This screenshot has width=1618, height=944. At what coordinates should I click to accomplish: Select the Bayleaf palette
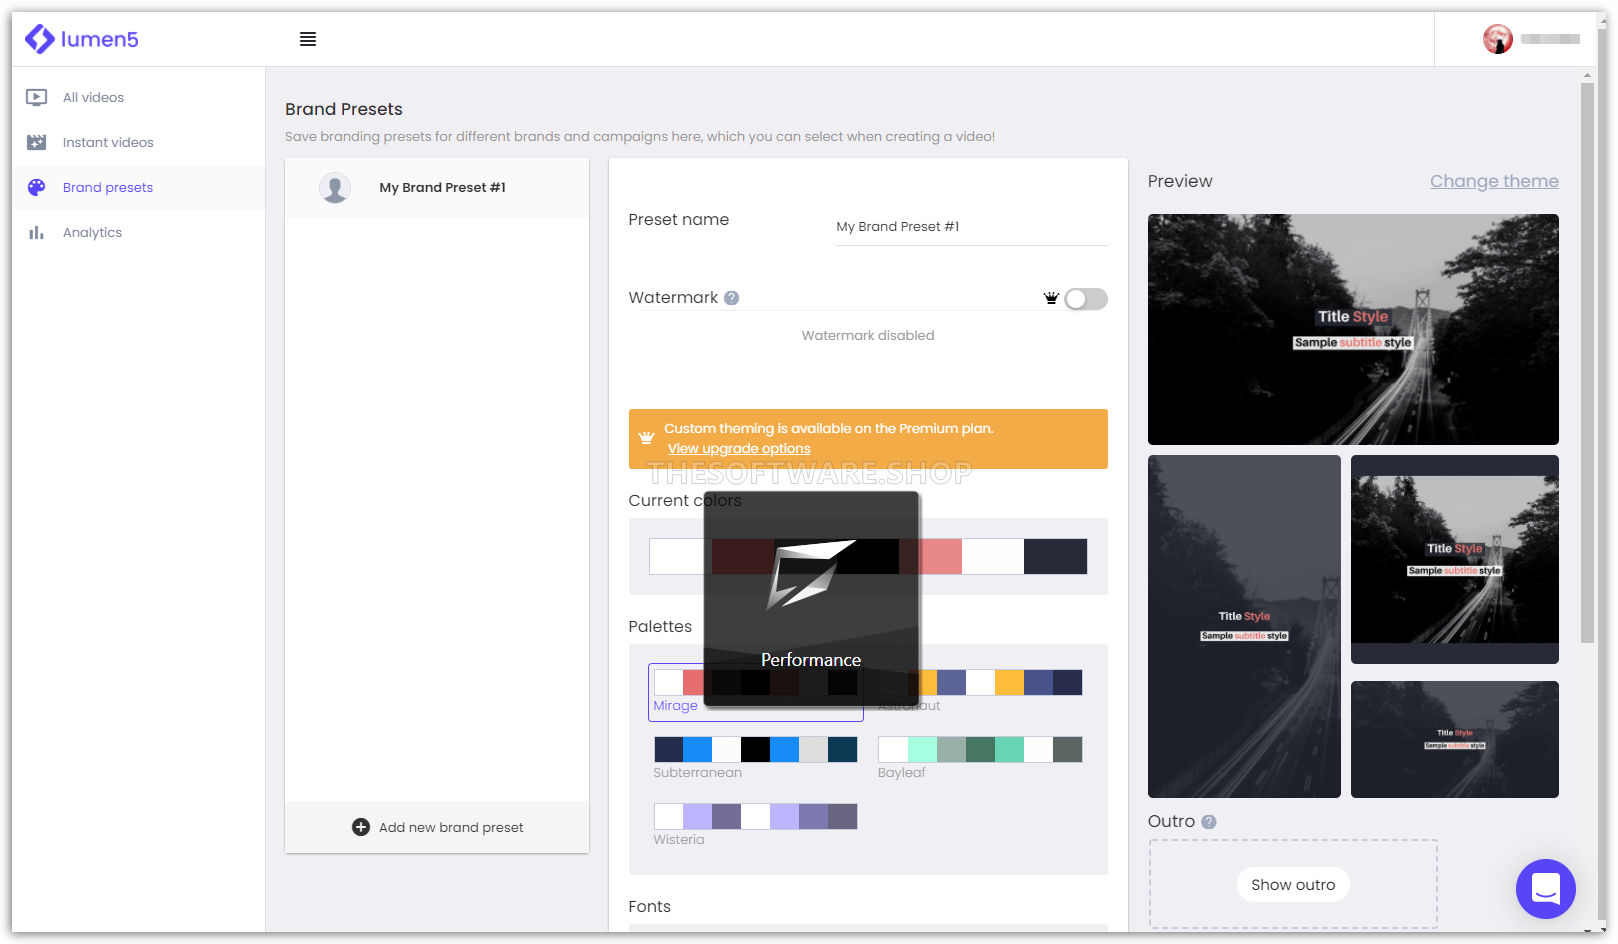[x=980, y=749]
